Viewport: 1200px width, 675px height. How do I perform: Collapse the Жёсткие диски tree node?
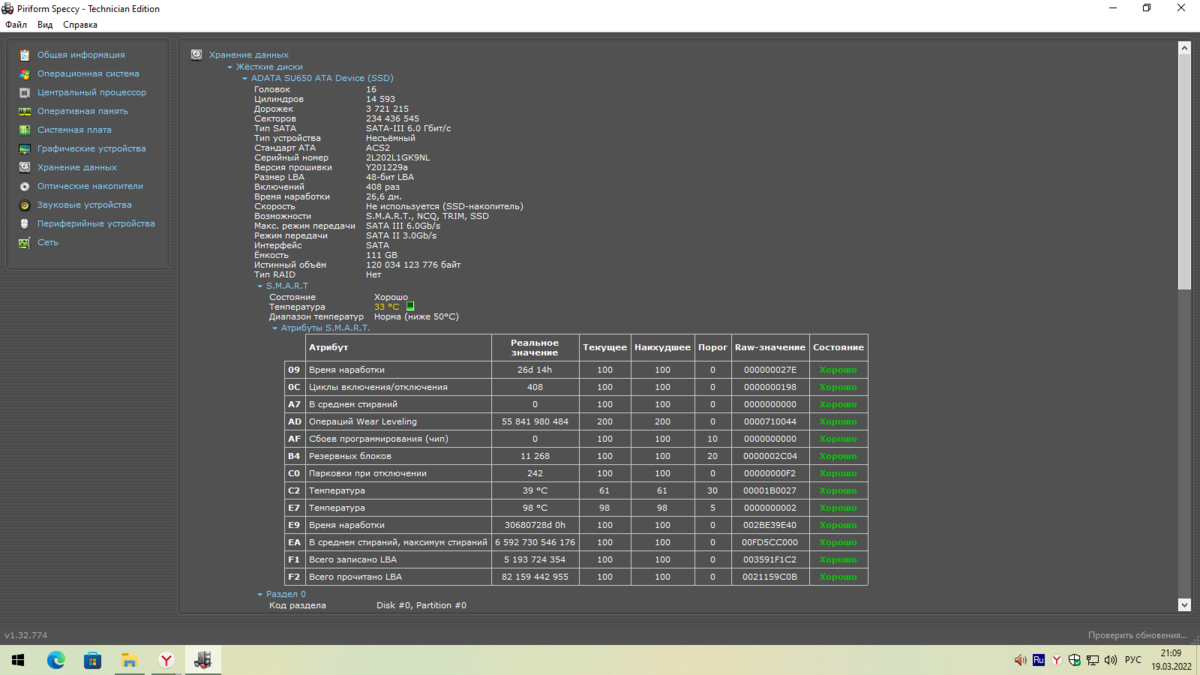tap(230, 67)
